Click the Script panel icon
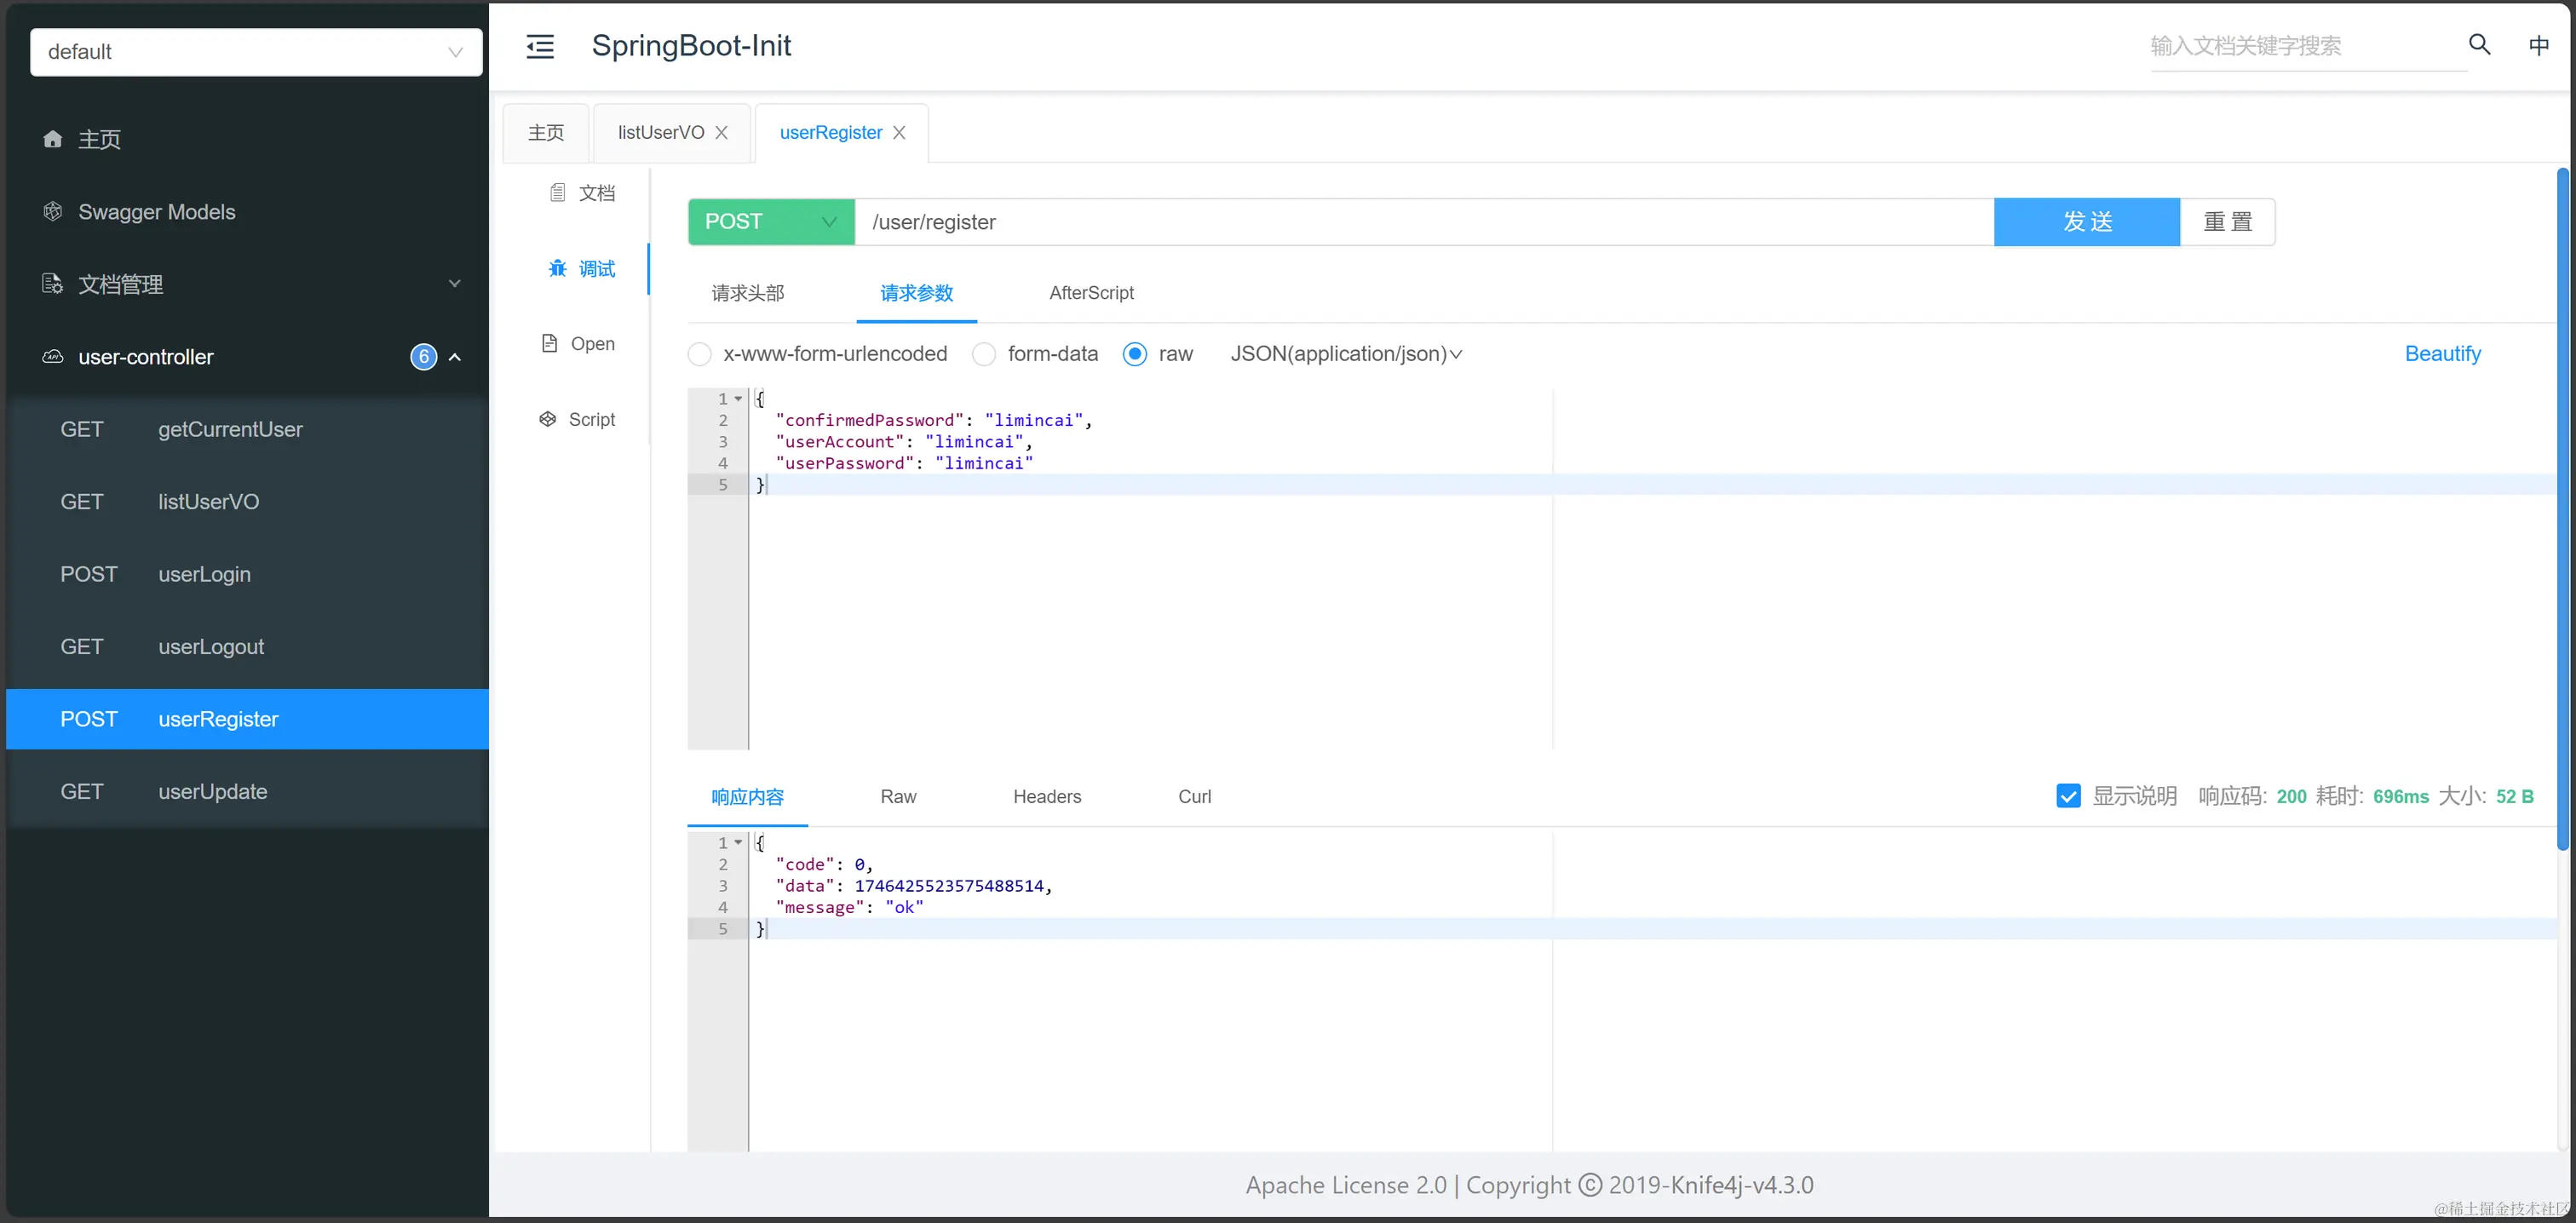 [548, 420]
